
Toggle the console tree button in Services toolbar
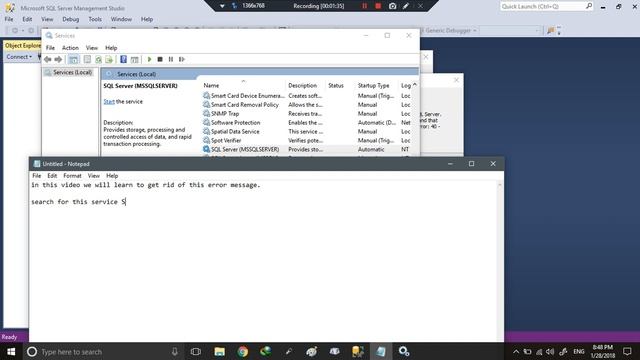73,60
